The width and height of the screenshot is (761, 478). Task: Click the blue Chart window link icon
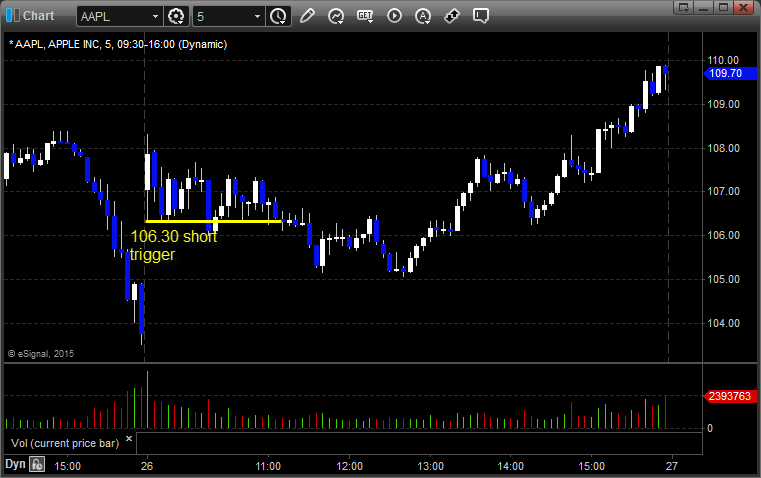(13, 15)
